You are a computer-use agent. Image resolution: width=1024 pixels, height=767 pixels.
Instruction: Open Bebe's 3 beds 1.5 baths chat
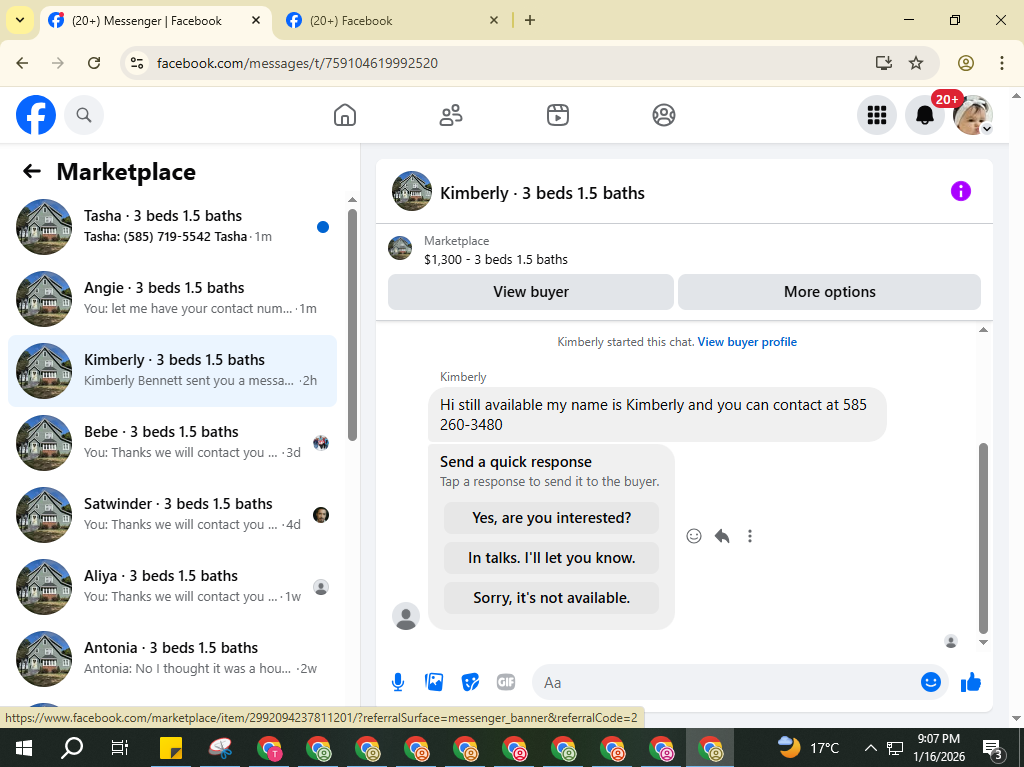tap(172, 443)
